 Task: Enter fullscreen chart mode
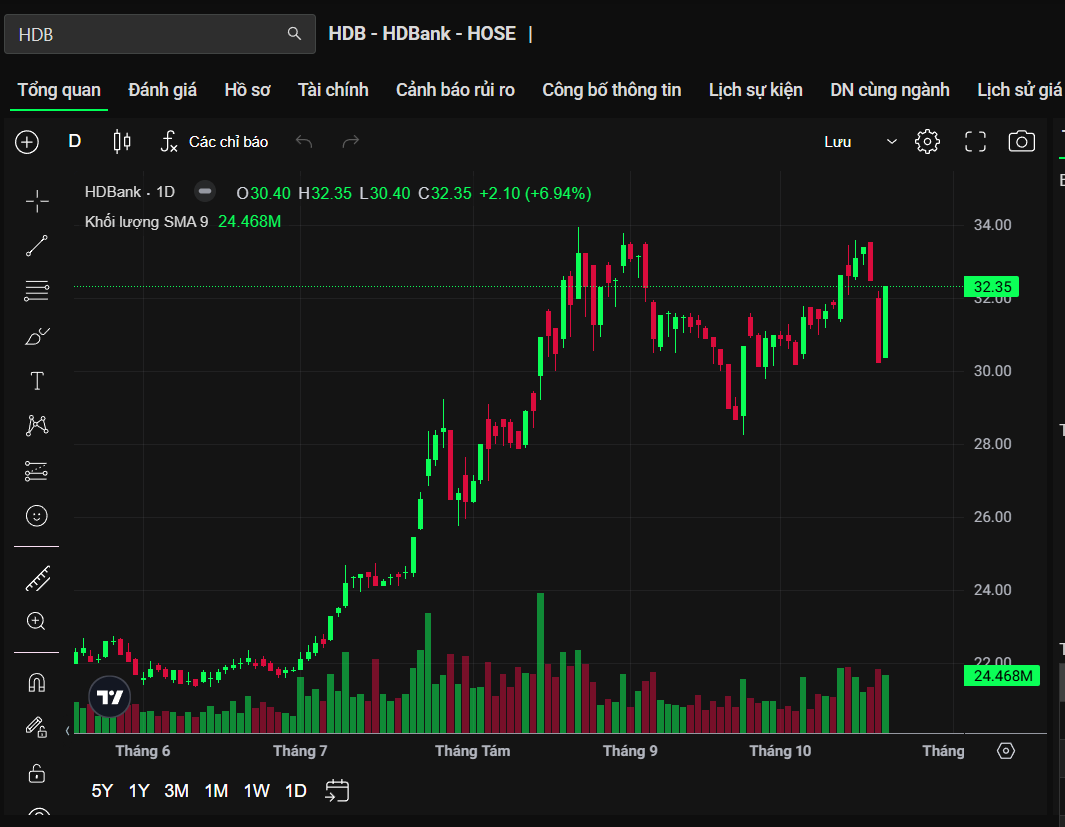[975, 142]
